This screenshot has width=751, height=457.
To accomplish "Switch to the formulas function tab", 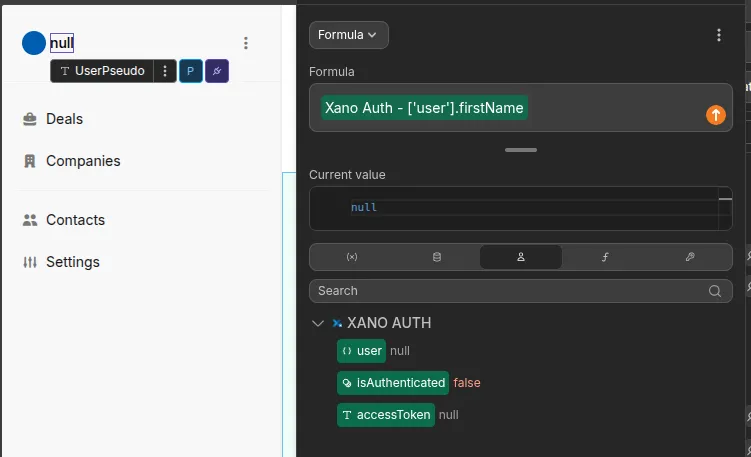I will click(x=605, y=257).
